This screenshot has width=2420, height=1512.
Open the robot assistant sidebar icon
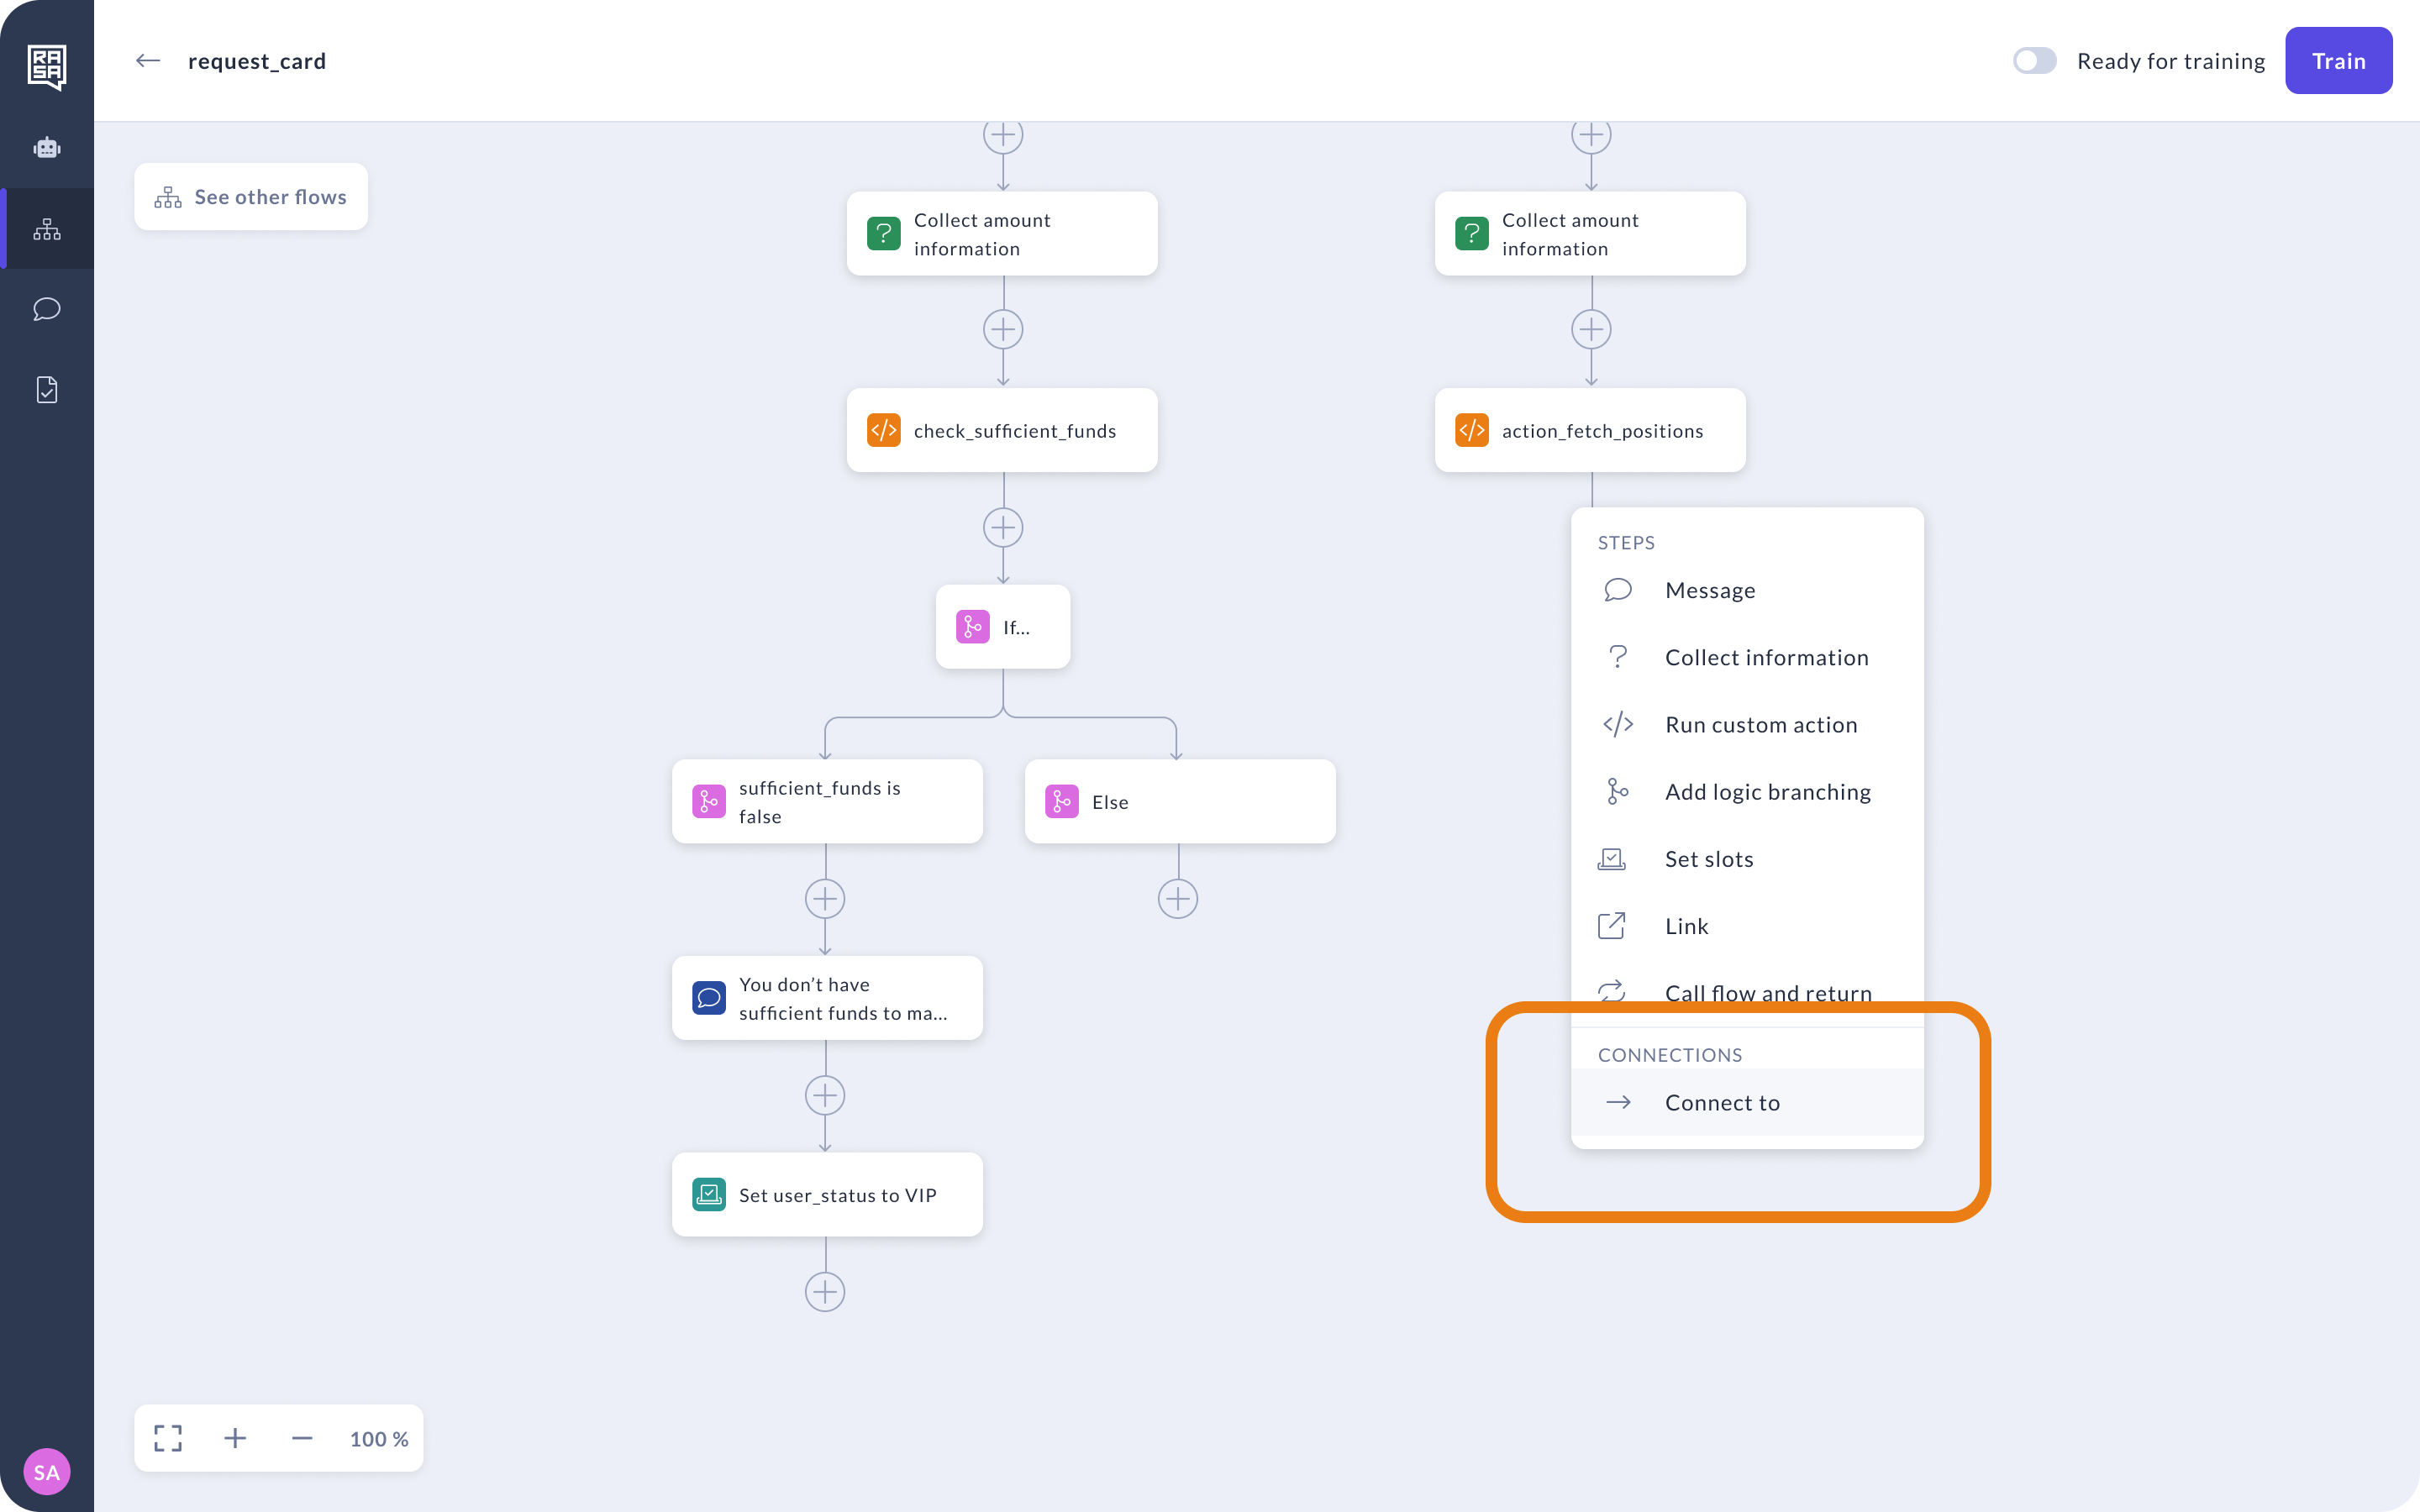coord(47,148)
